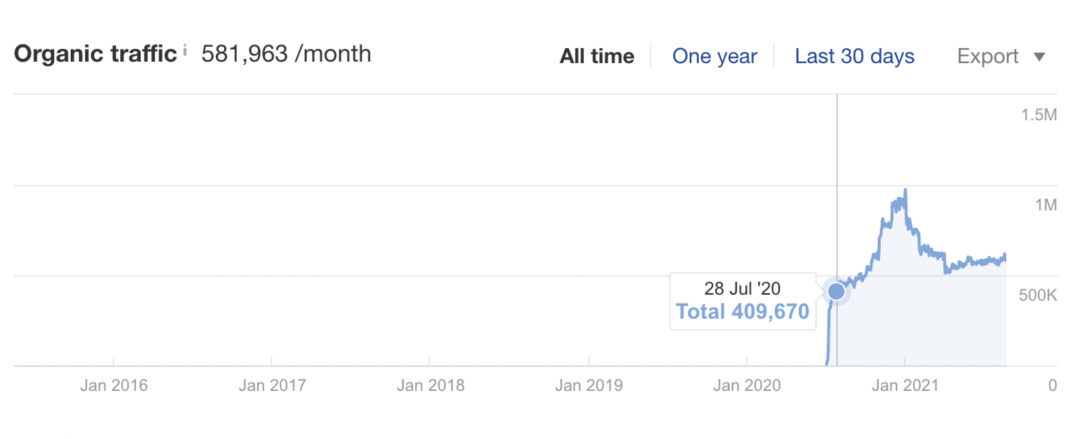Image resolution: width=1080 pixels, height=439 pixels.
Task: Show Last 30 days data
Action: point(855,56)
